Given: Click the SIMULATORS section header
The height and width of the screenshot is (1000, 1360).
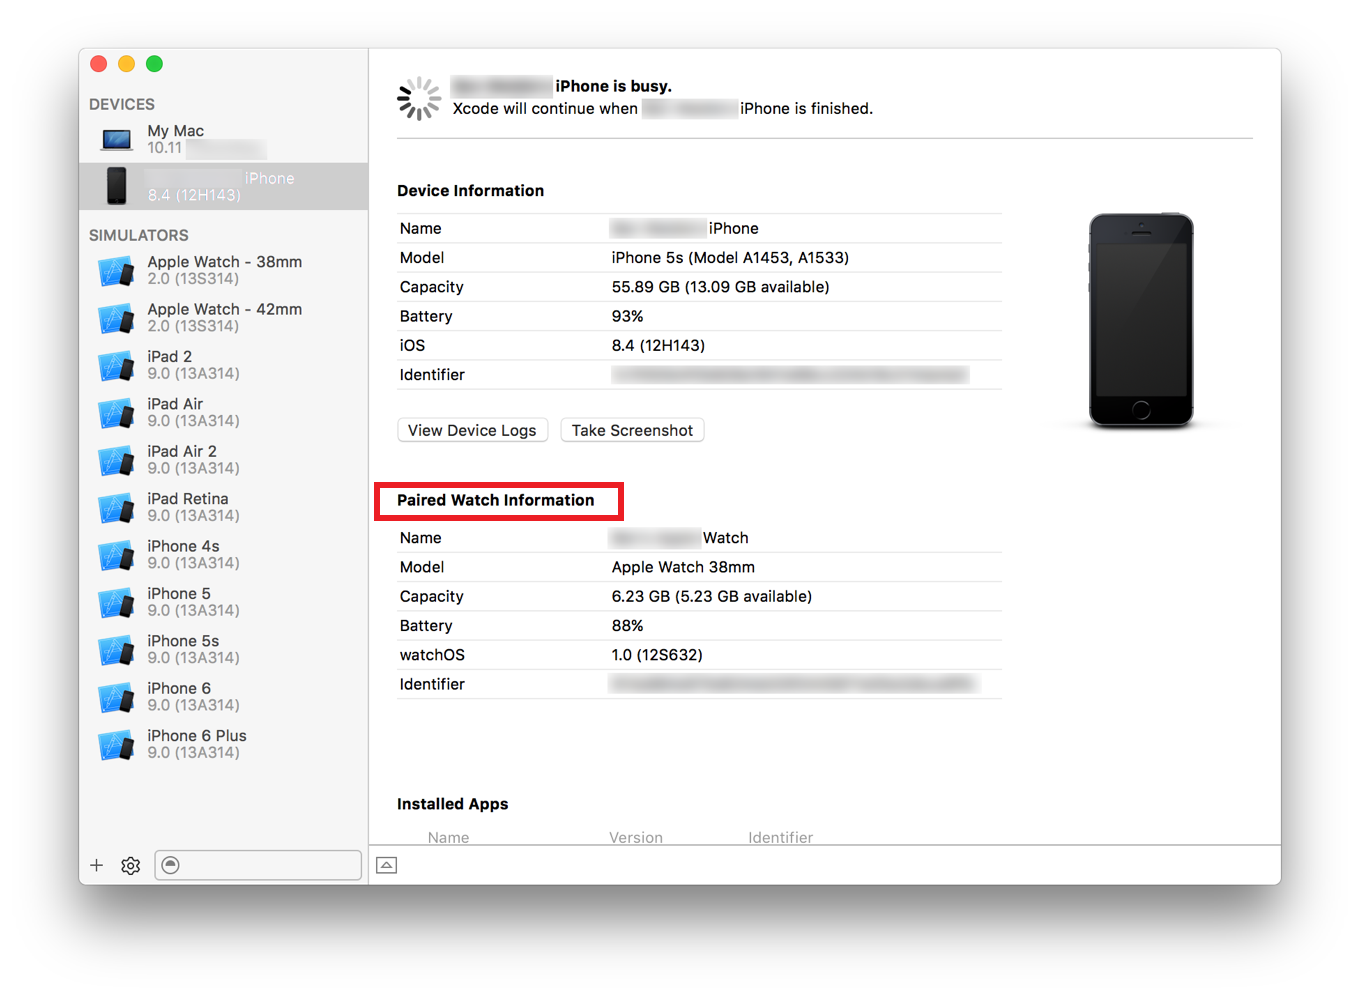Looking at the screenshot, I should 138,235.
